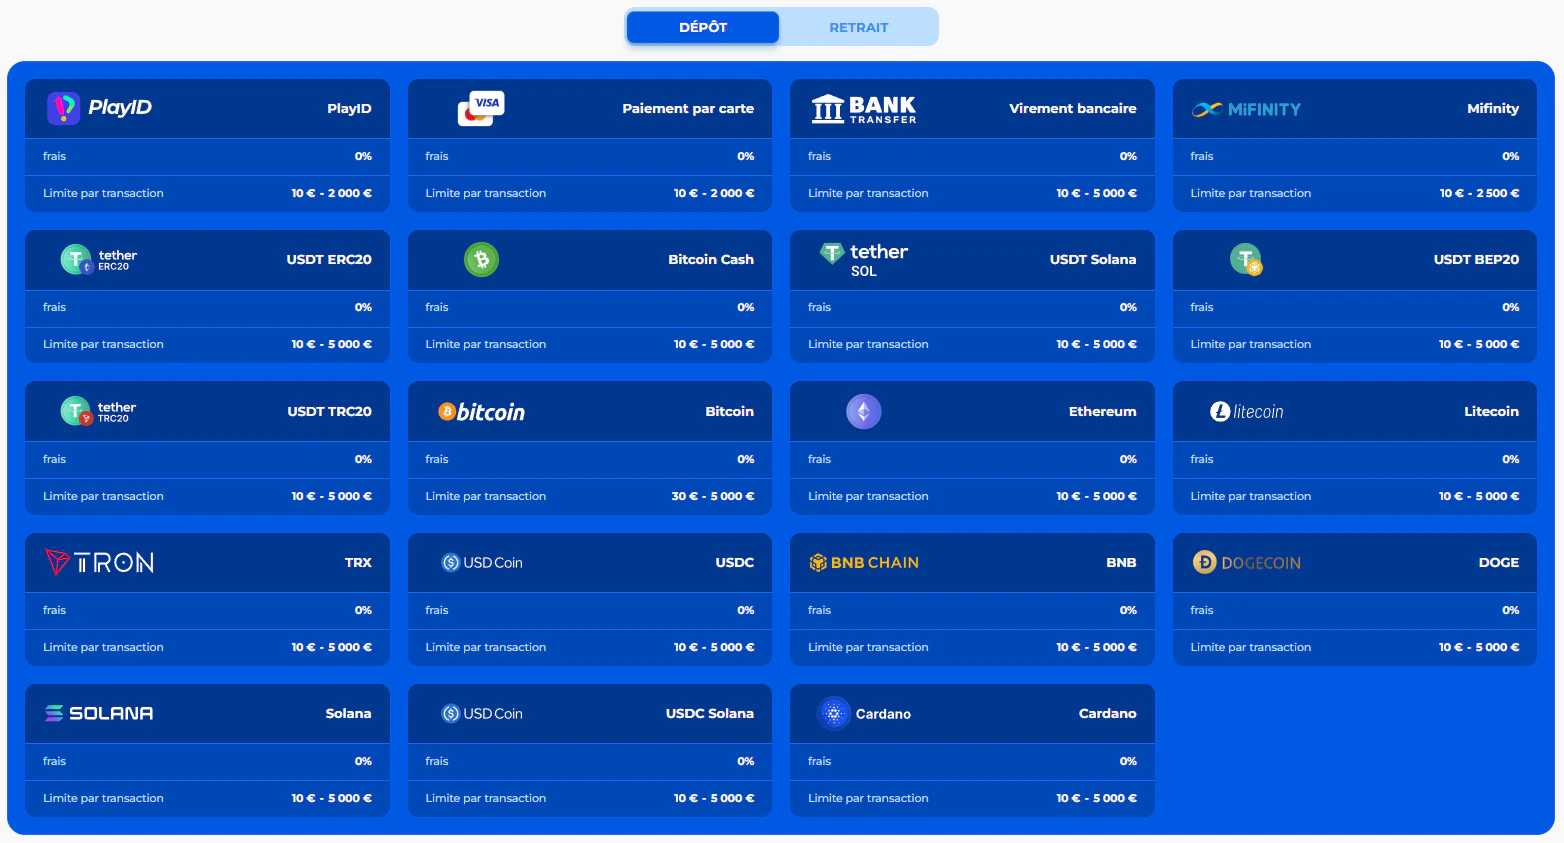The image size is (1564, 843).
Task: Click the tether TRC20 logo
Action: pyautogui.click(x=98, y=411)
